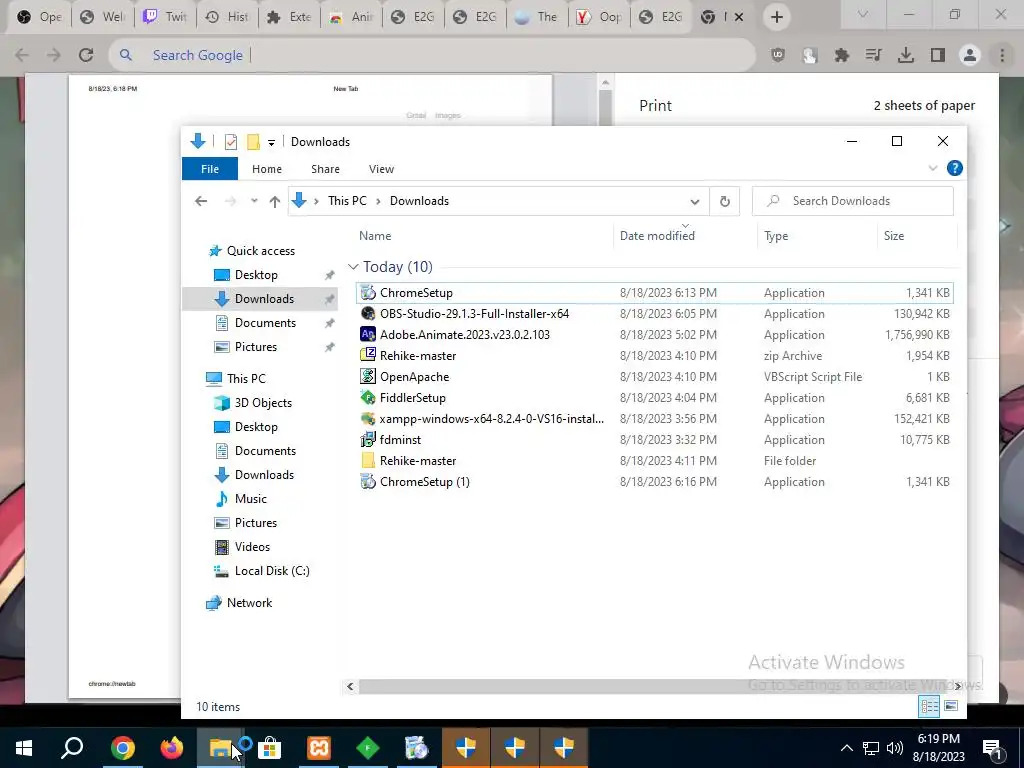Viewport: 1024px width, 768px height.
Task: Open Chrome downloads toolbar icon
Action: (905, 56)
